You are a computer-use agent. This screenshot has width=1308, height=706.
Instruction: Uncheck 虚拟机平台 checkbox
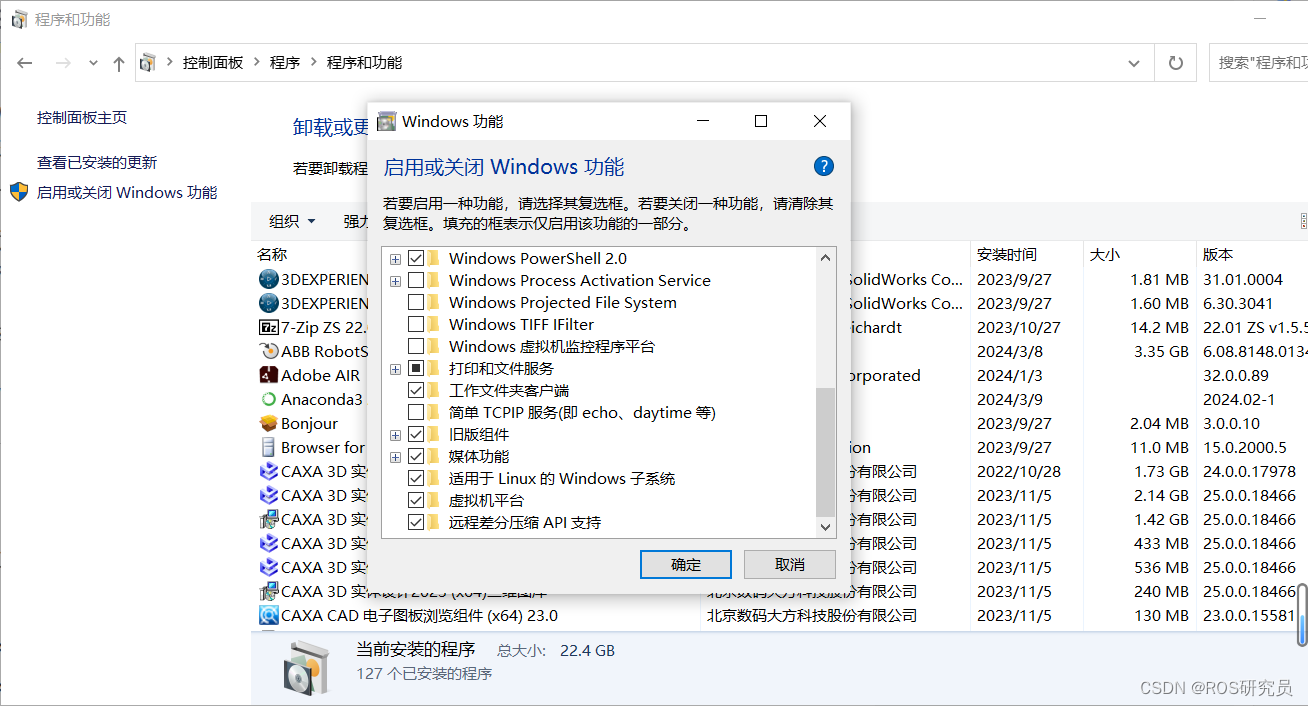(x=416, y=500)
